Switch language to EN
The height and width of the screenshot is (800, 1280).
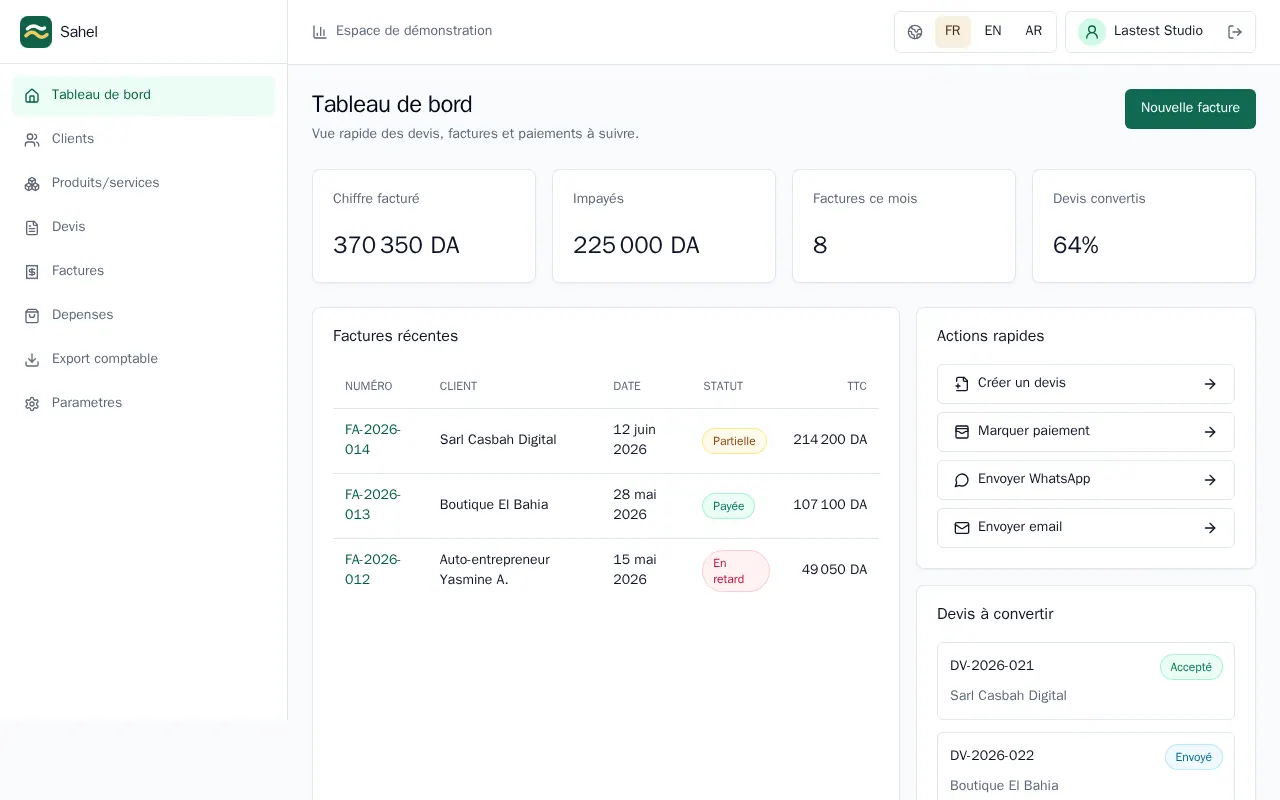pos(993,32)
